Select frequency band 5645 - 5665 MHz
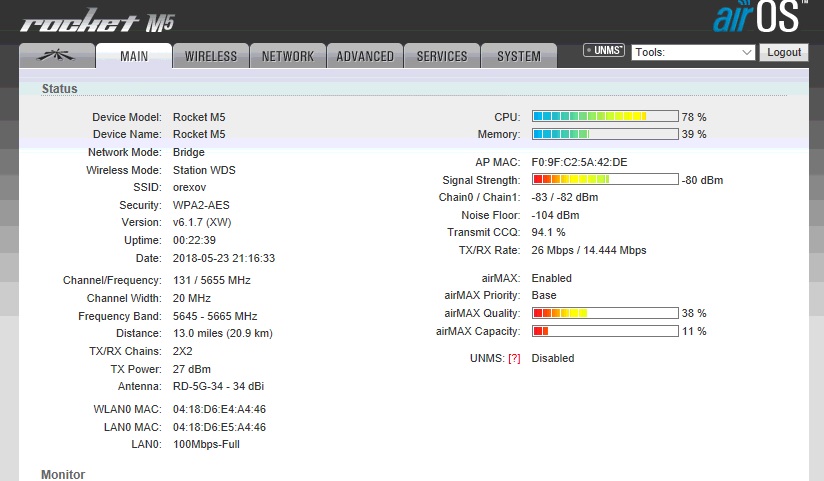The height and width of the screenshot is (481, 824). (215, 316)
